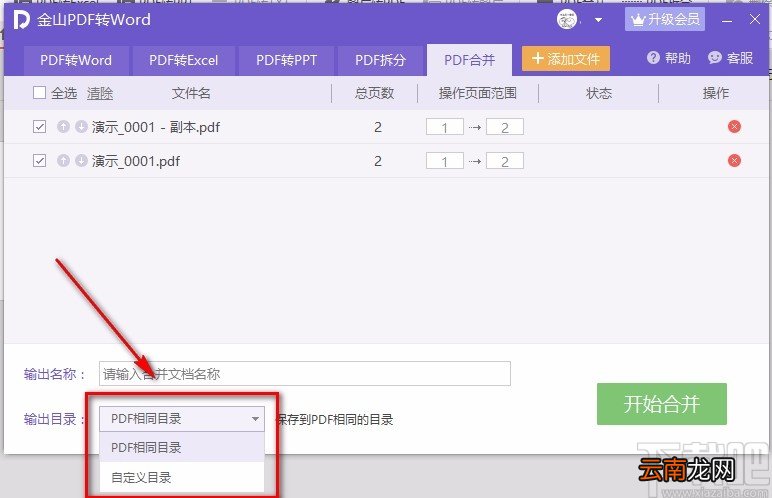Remove 演示_0001 - 副本.pdf with red delete icon
Viewport: 772px width, 498px height.
click(x=734, y=127)
